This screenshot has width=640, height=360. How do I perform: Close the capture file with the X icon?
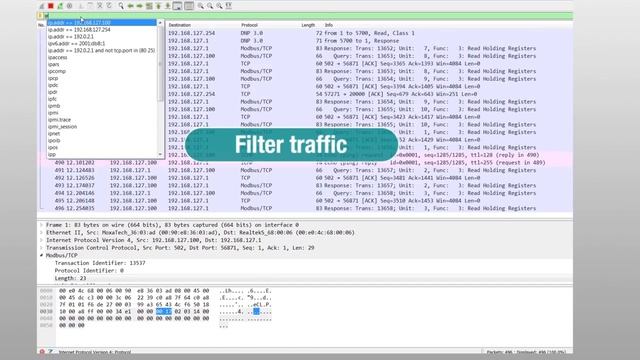pyautogui.click(x=100, y=6)
